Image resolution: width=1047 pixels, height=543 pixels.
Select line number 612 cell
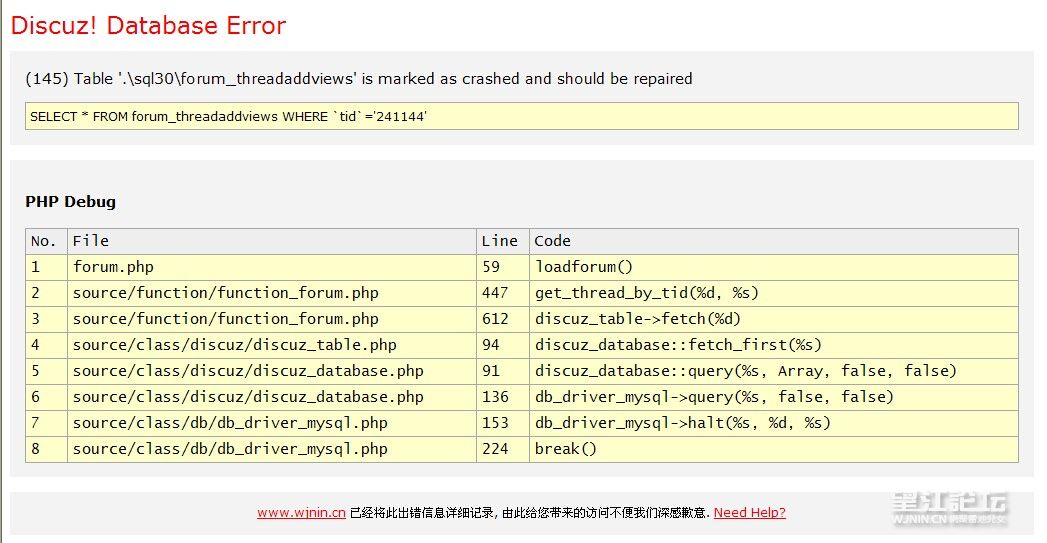point(503,319)
